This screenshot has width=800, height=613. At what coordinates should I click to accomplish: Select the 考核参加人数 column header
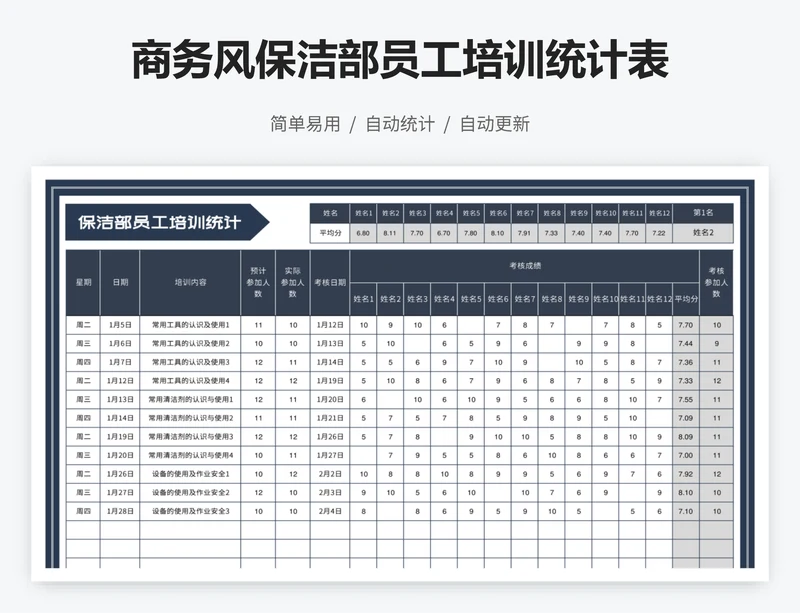(716, 282)
